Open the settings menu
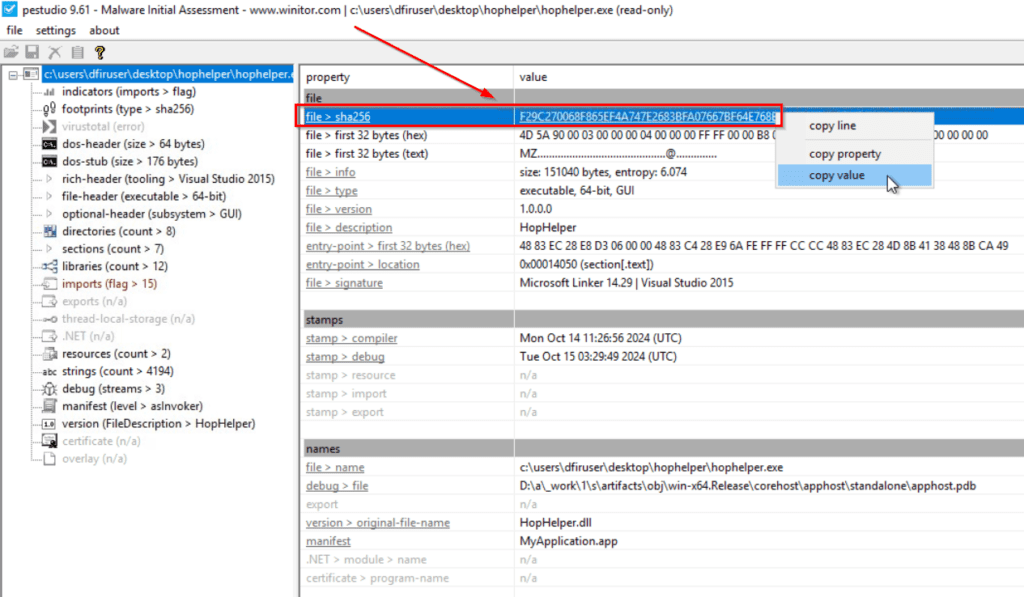Viewport: 1024px width, 597px height. point(55,31)
